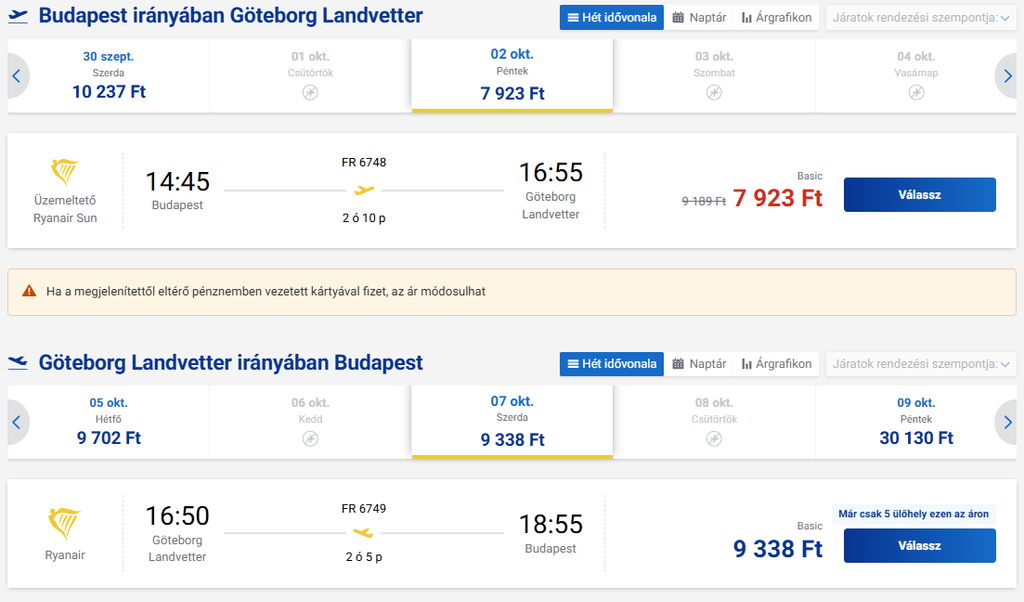Viewport: 1024px width, 602px height.
Task: Click the no-flight icon under 01 okt.
Action: coord(310,93)
